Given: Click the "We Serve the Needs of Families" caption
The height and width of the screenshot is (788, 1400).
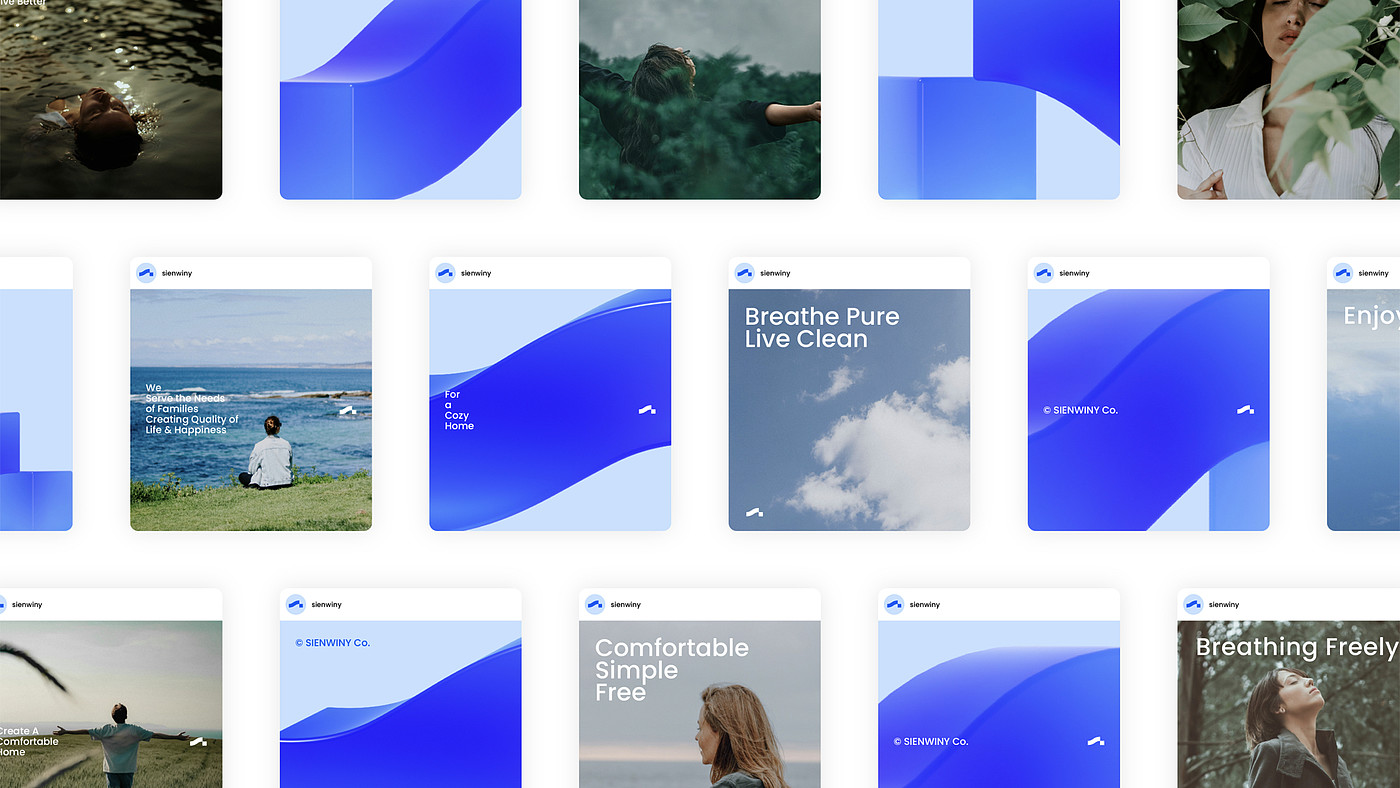Looking at the screenshot, I should pos(192,409).
